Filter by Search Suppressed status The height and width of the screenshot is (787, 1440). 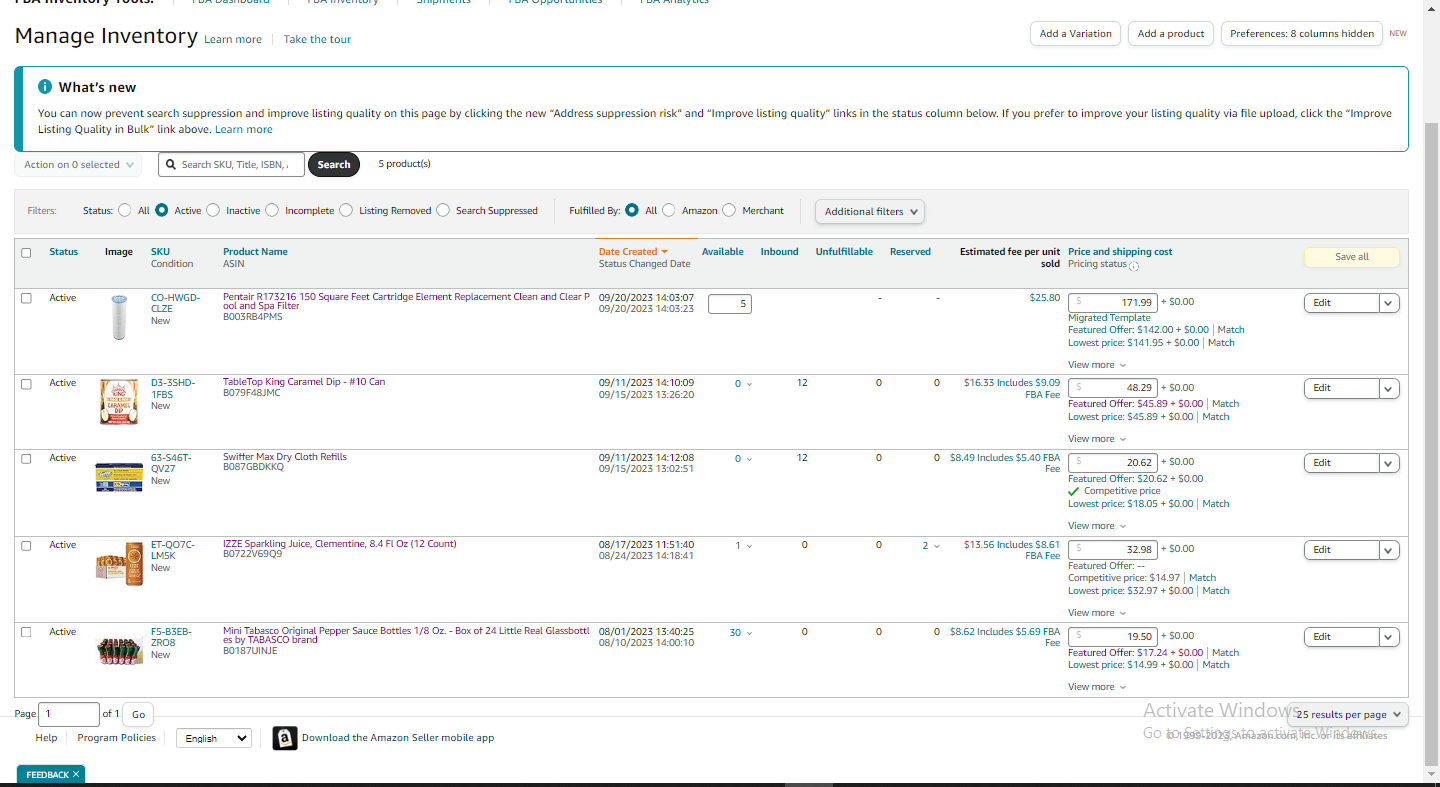click(x=443, y=211)
